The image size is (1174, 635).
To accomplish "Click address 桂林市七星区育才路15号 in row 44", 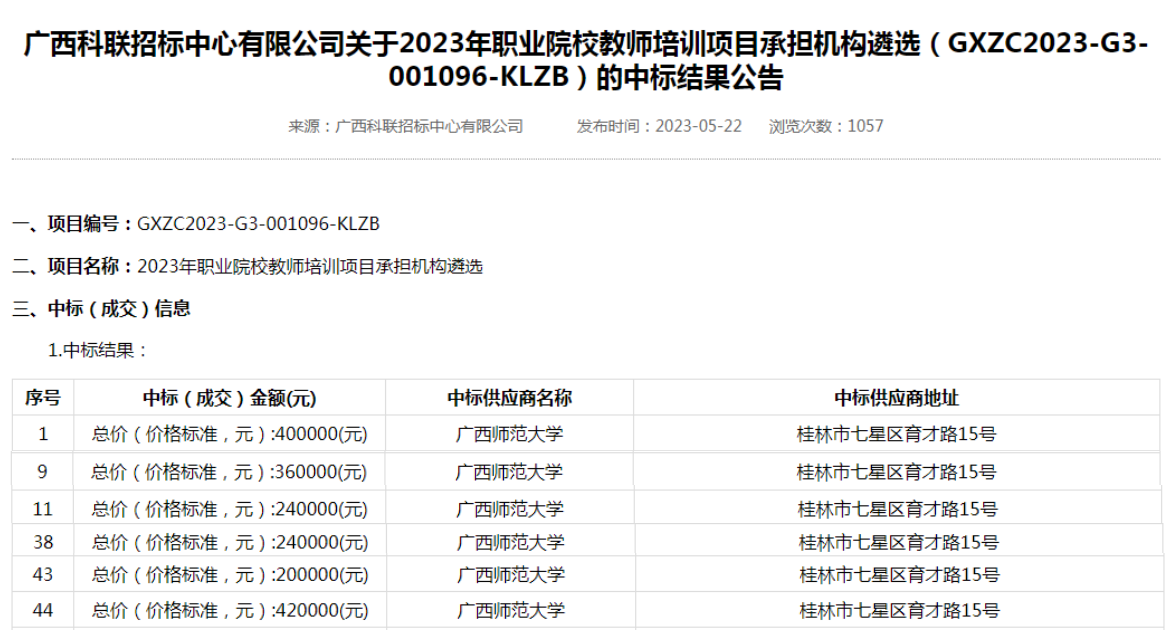I will [x=899, y=610].
